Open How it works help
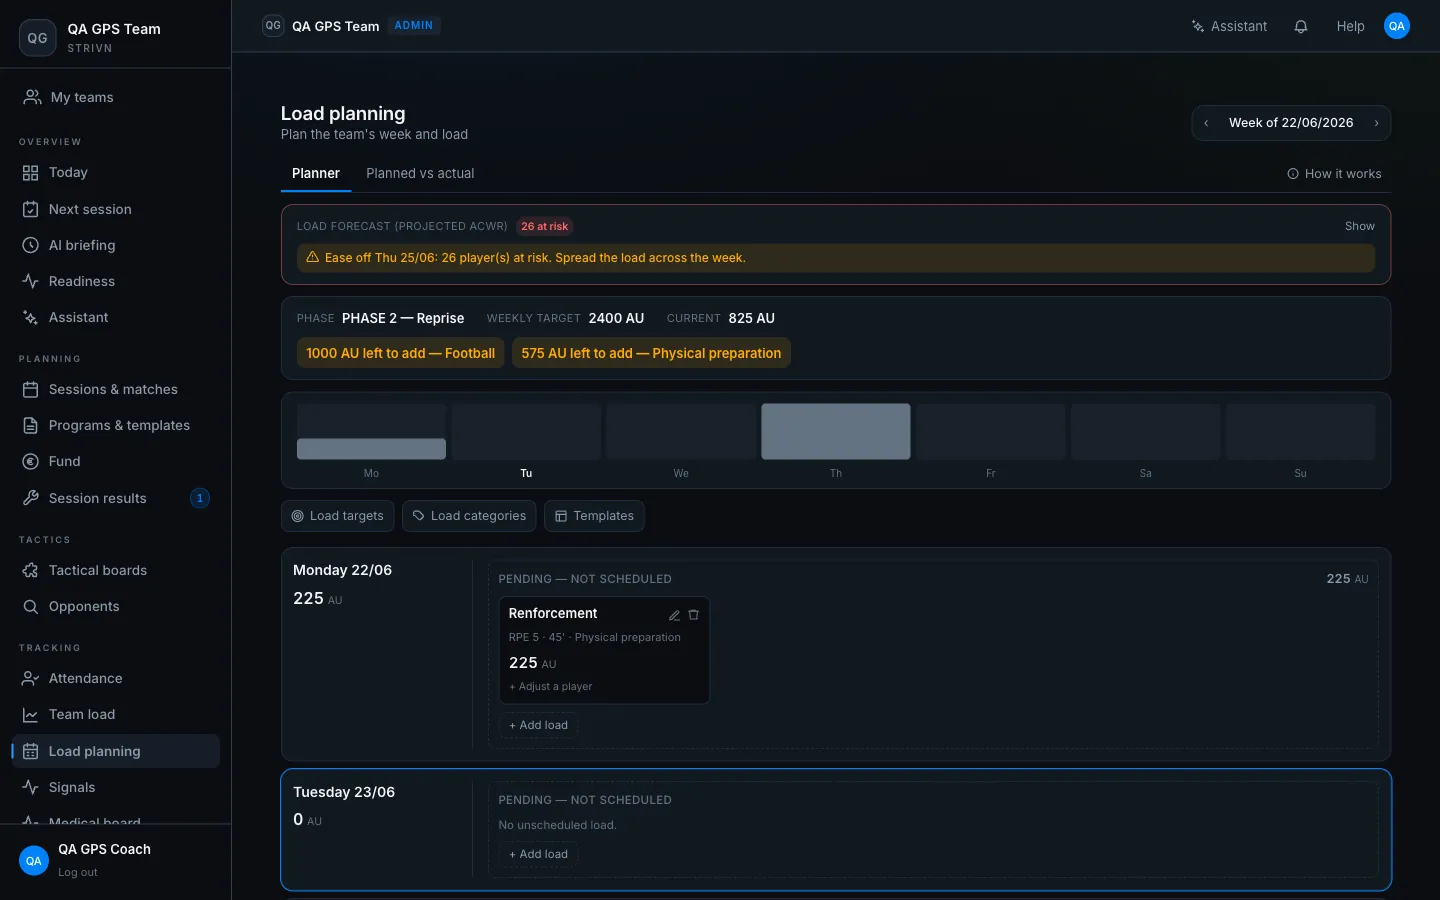This screenshot has height=900, width=1440. 1334,174
